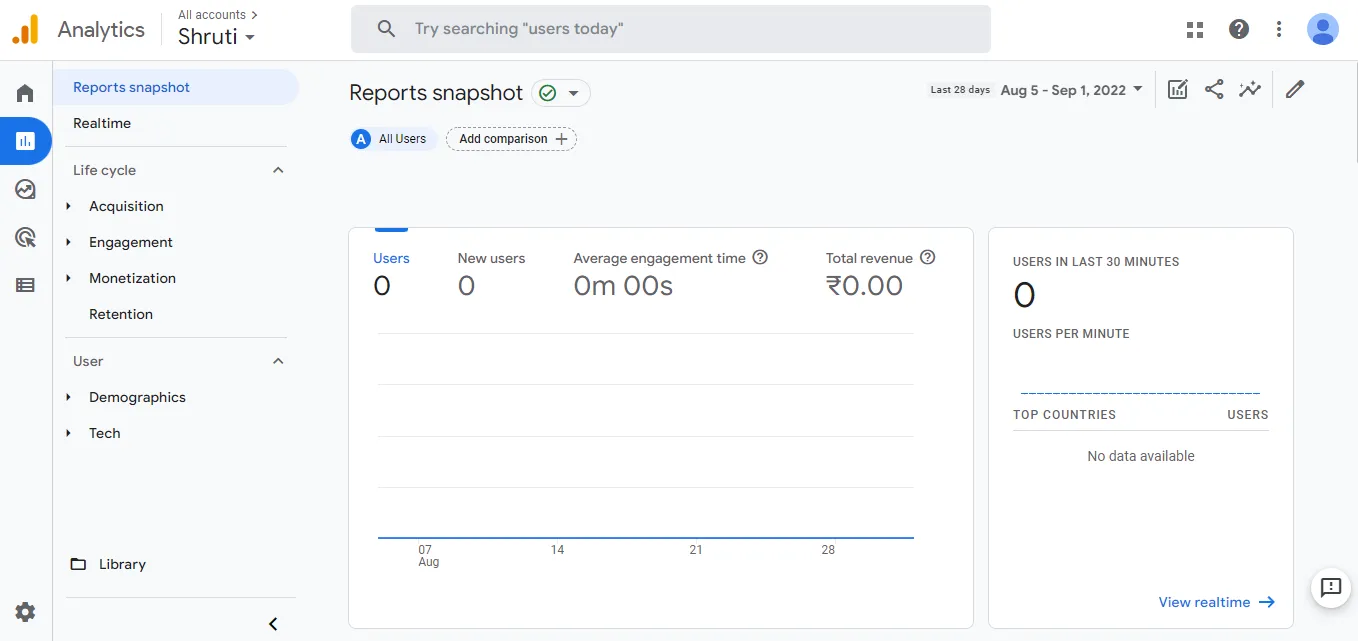Click Add comparison button
The width and height of the screenshot is (1358, 641).
pos(511,139)
